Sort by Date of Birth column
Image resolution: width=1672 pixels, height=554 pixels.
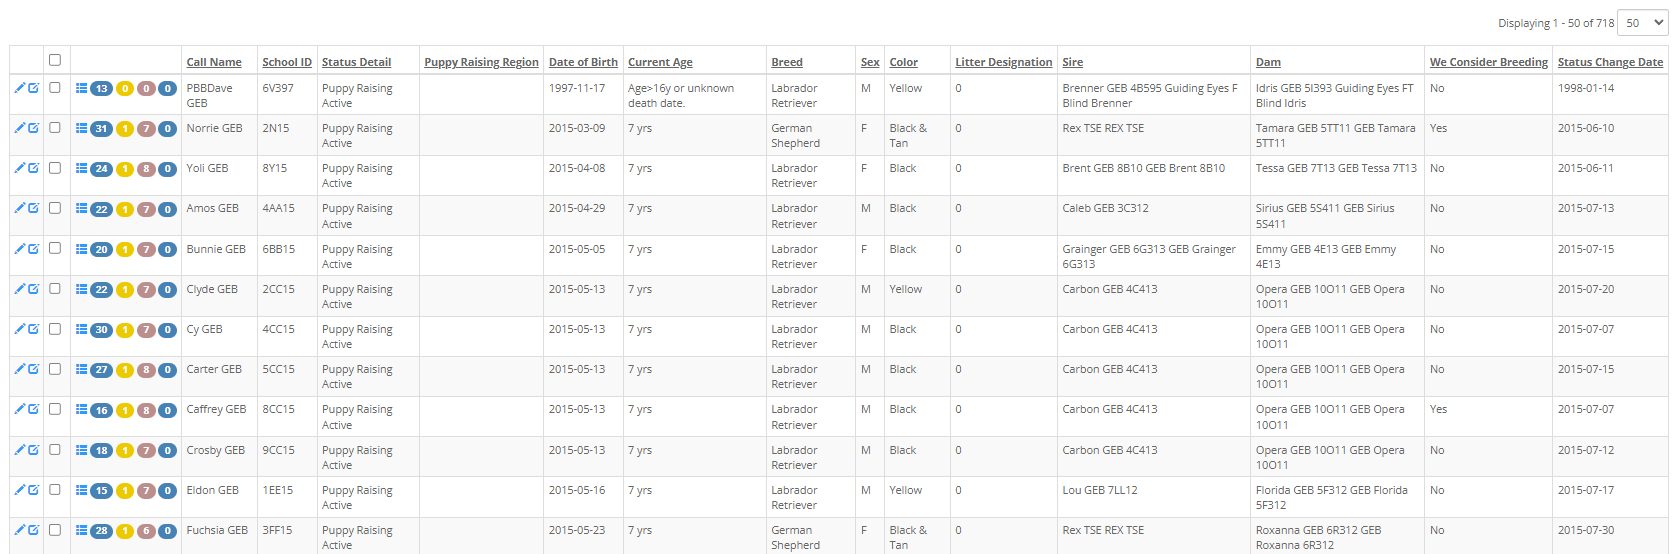[x=583, y=62]
